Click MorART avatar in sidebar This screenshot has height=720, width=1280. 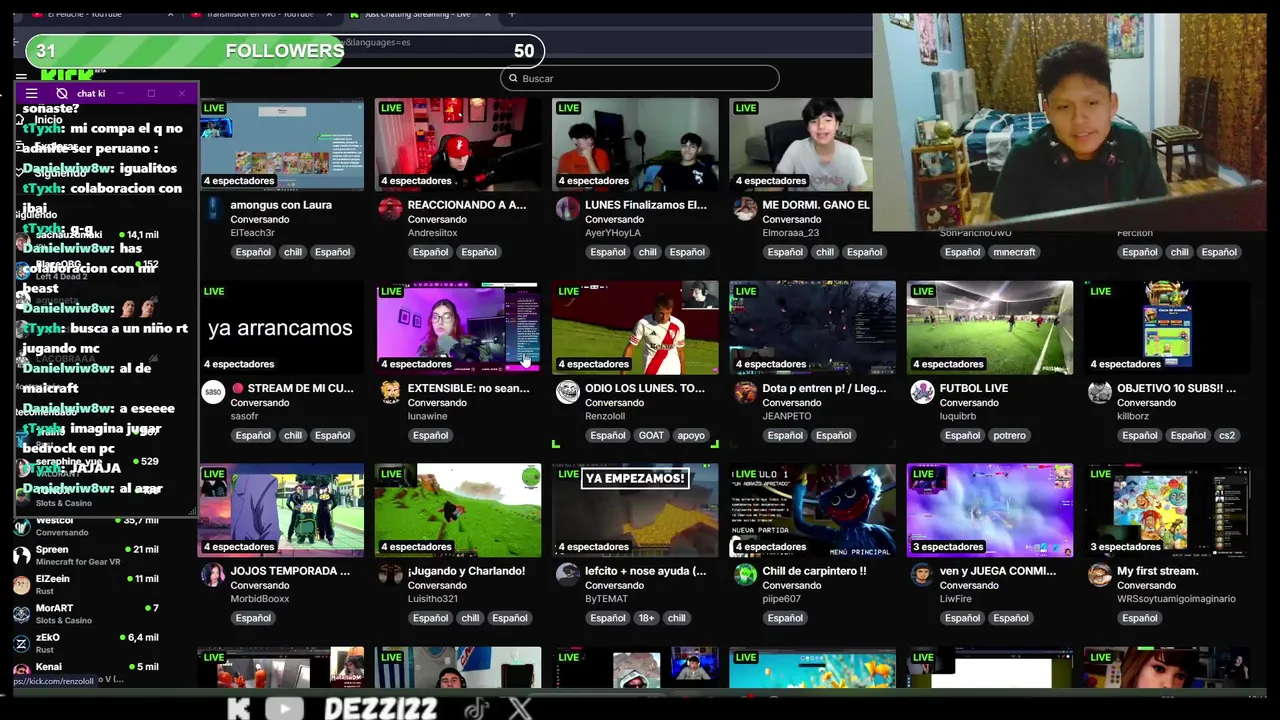click(x=21, y=614)
